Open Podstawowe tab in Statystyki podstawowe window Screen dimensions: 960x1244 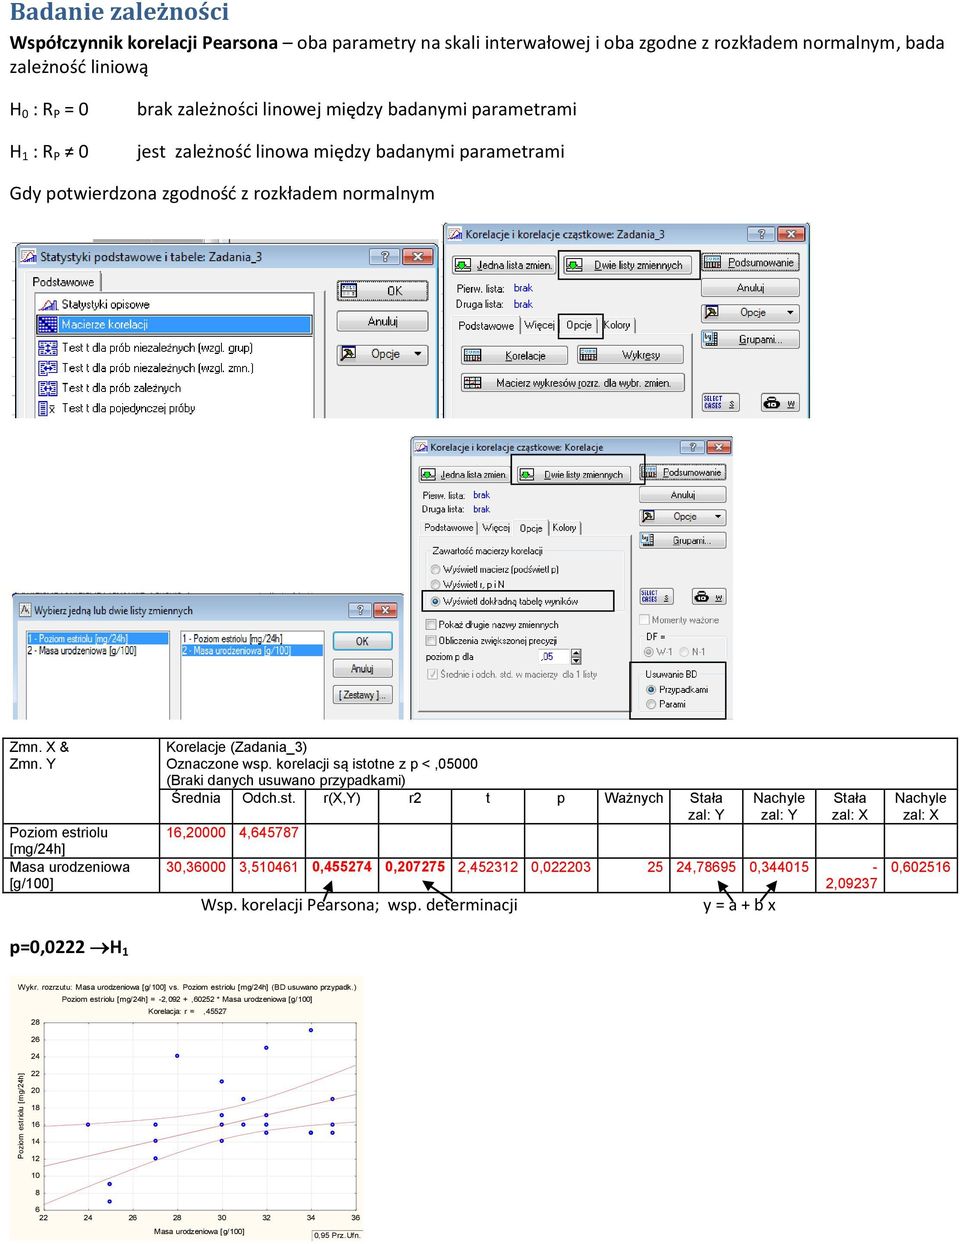pyautogui.click(x=63, y=282)
